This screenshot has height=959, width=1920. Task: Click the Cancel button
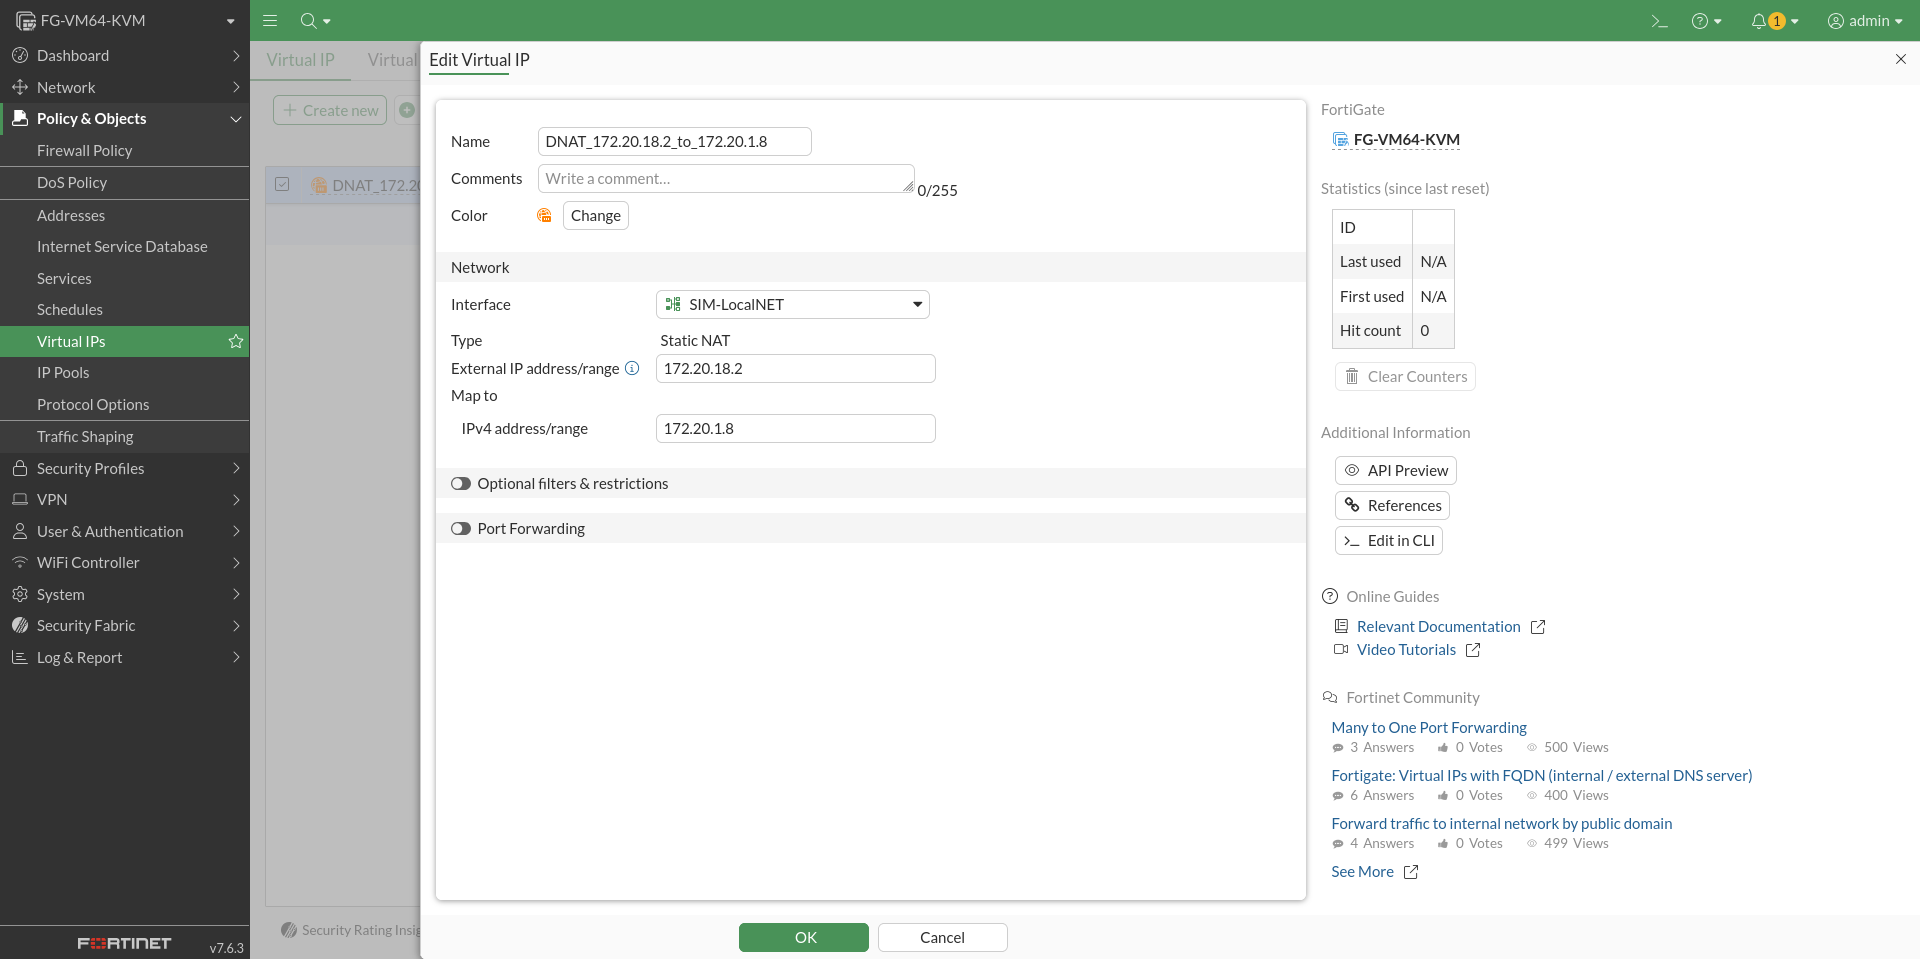[942, 937]
